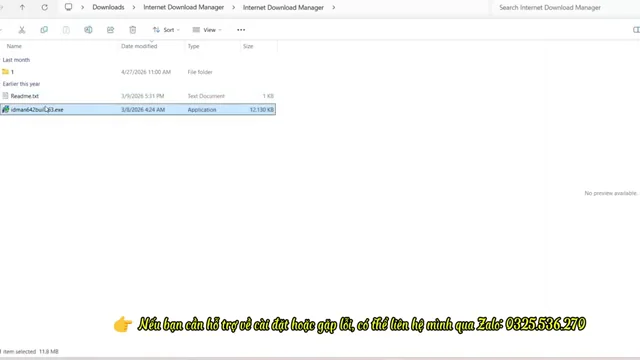Select the idman642build3.exe file
This screenshot has height=360, width=640.
(x=138, y=109)
